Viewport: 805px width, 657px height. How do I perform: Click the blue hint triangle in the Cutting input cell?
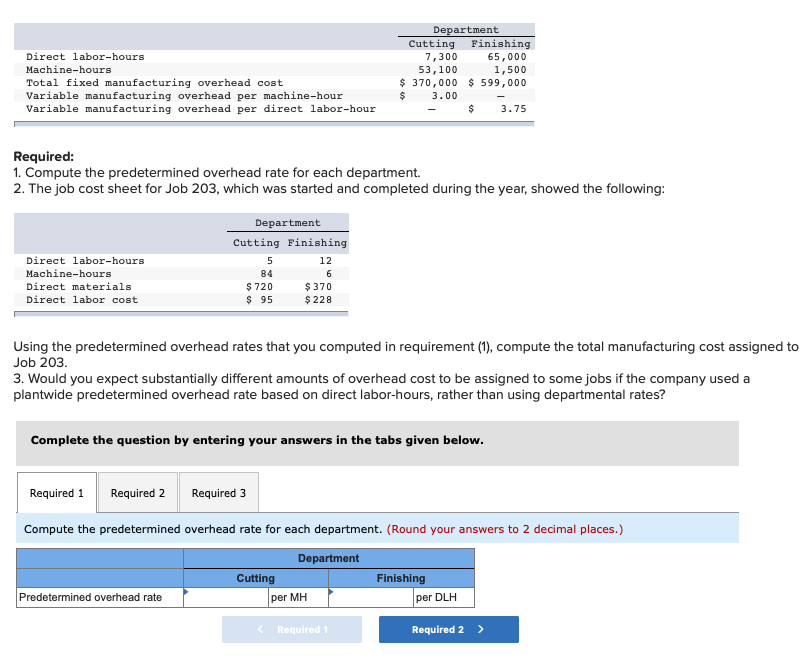[186, 591]
